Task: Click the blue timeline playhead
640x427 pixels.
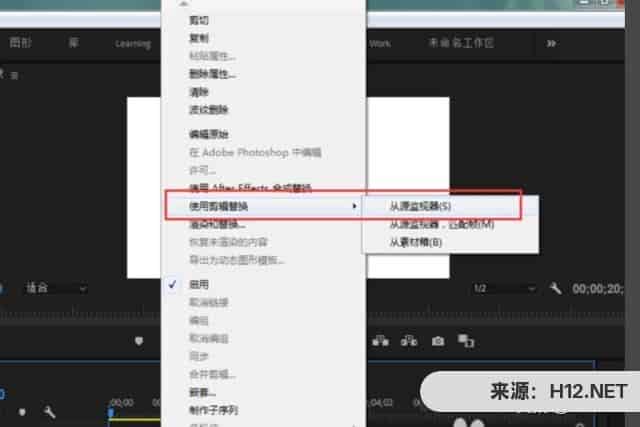Action: point(111,412)
